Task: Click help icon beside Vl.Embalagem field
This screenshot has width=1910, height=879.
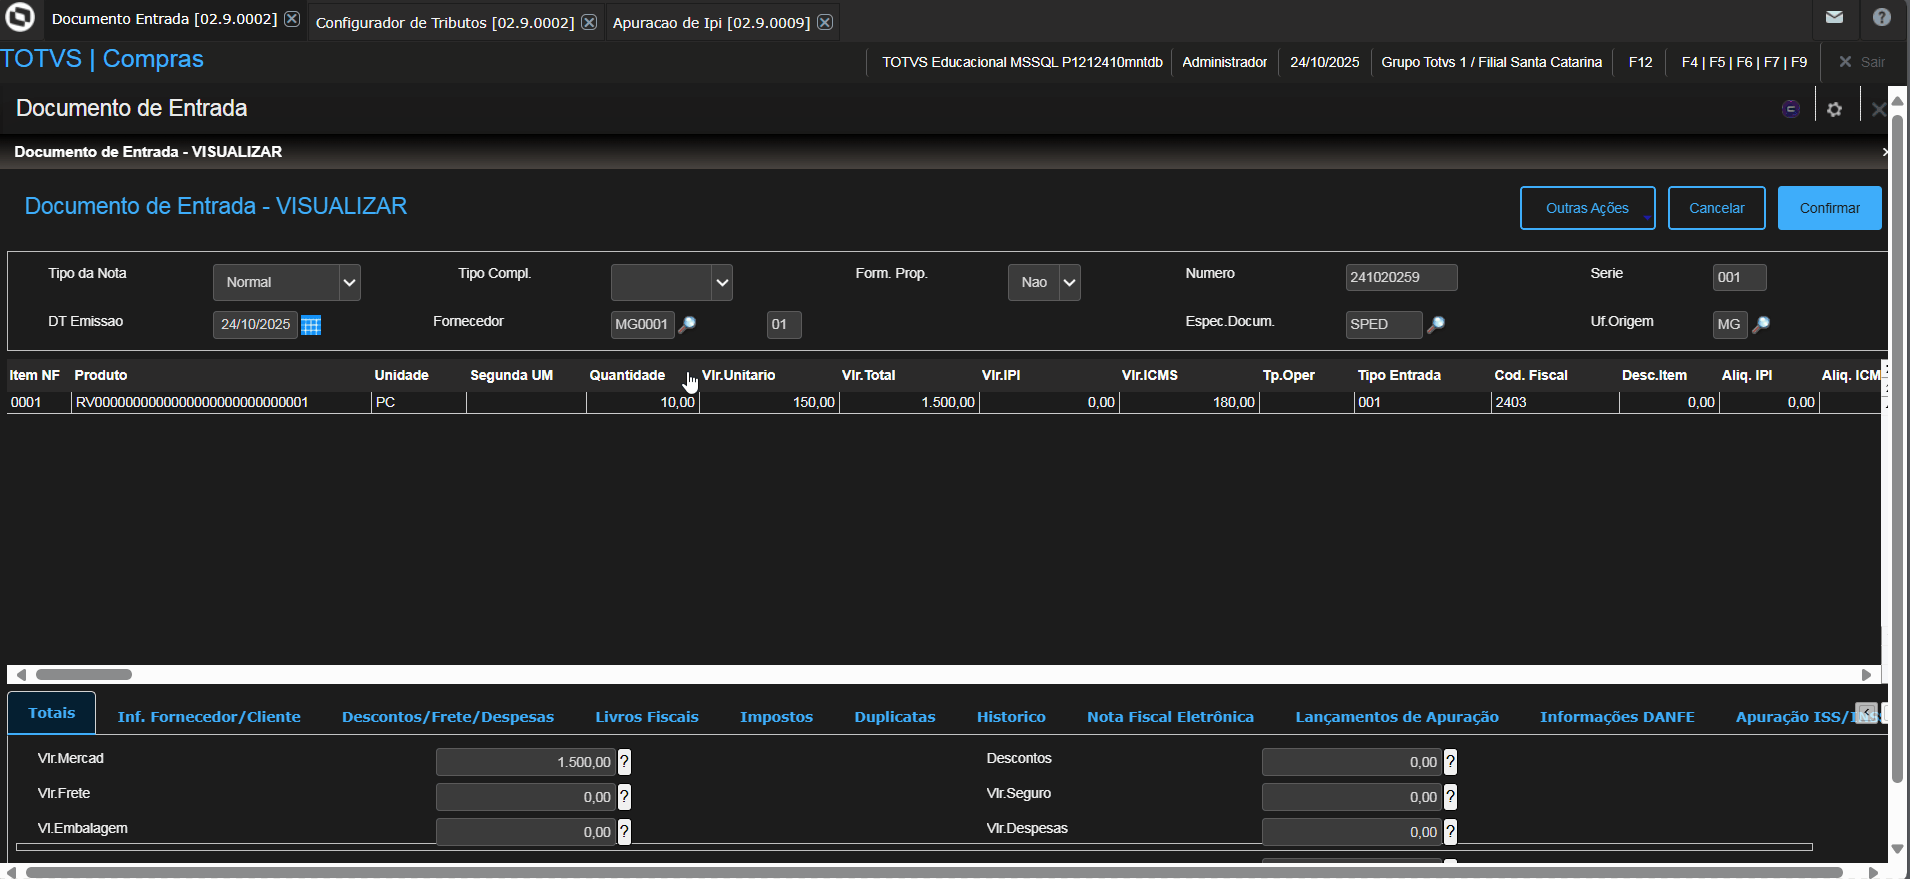Action: point(624,832)
